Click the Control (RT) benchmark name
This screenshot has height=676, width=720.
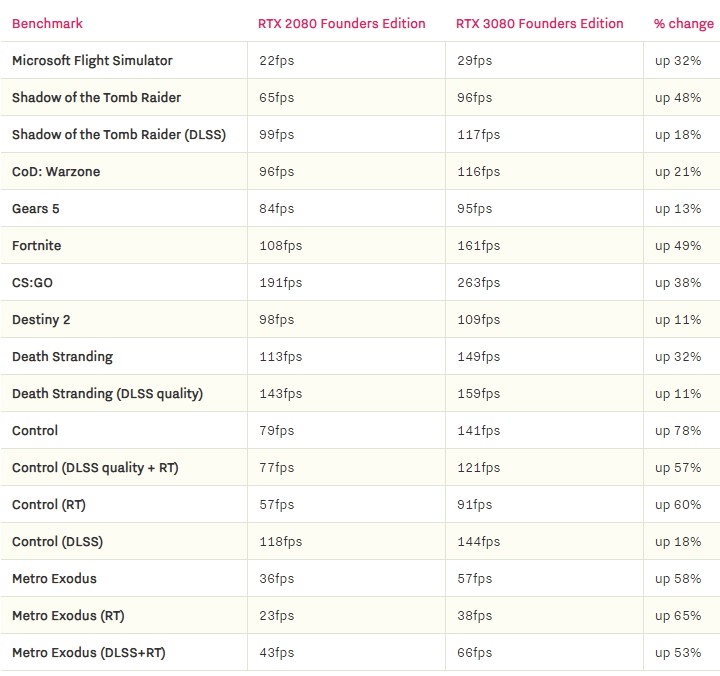pyautogui.click(x=49, y=505)
